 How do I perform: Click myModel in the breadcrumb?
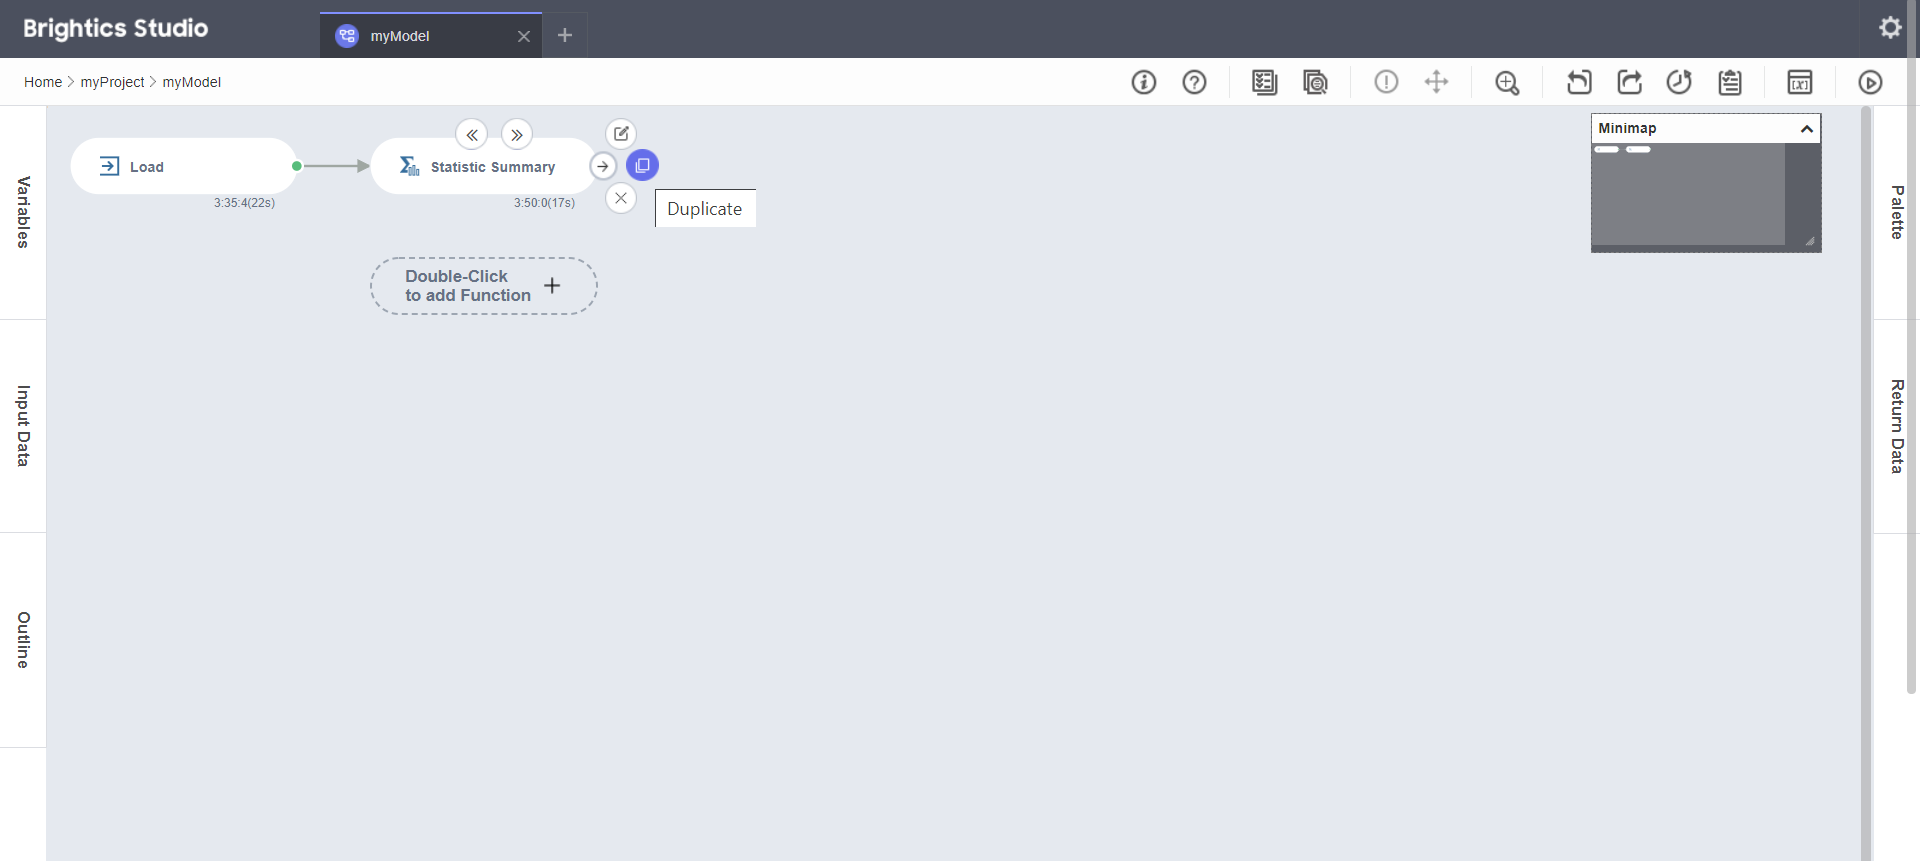[192, 82]
